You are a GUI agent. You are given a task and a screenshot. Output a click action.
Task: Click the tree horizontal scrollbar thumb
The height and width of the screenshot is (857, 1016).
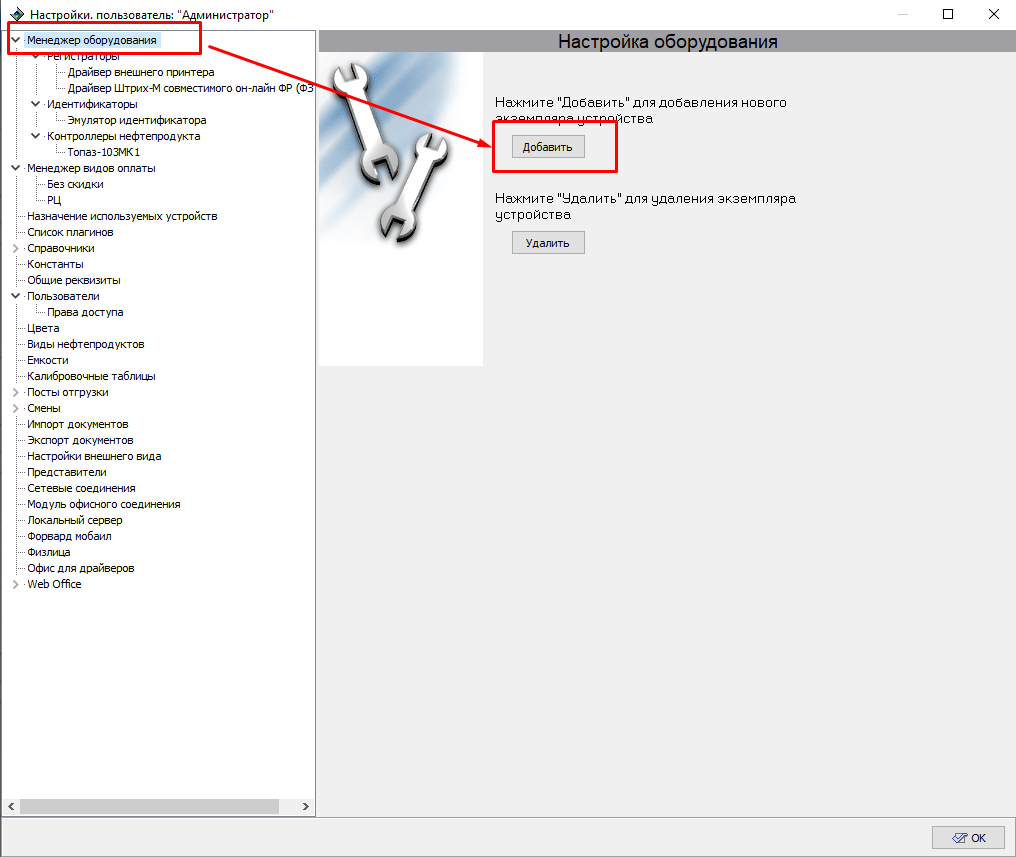[149, 806]
